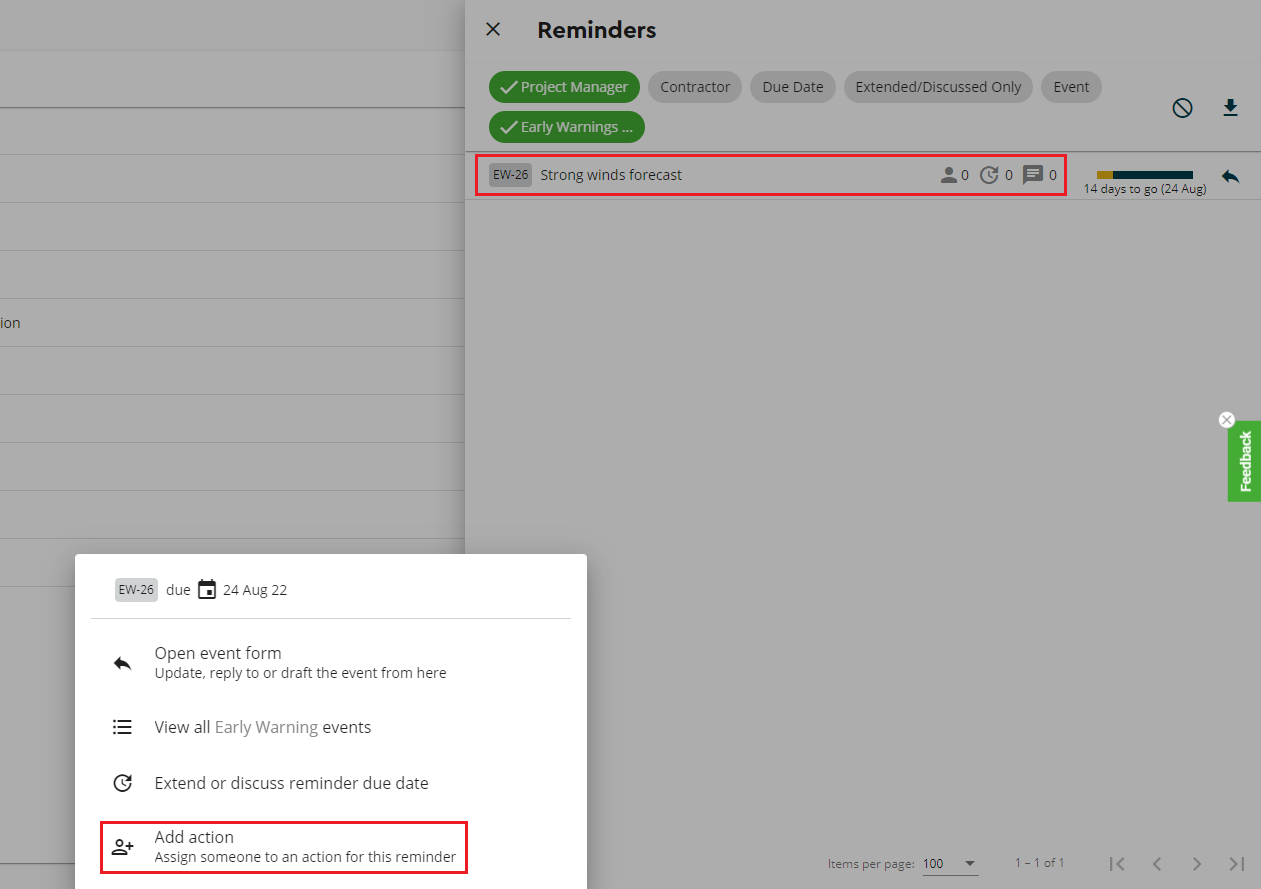Screen dimensions: 1261x889
Task: Open the Feedback side tab
Action: (x=1245, y=462)
